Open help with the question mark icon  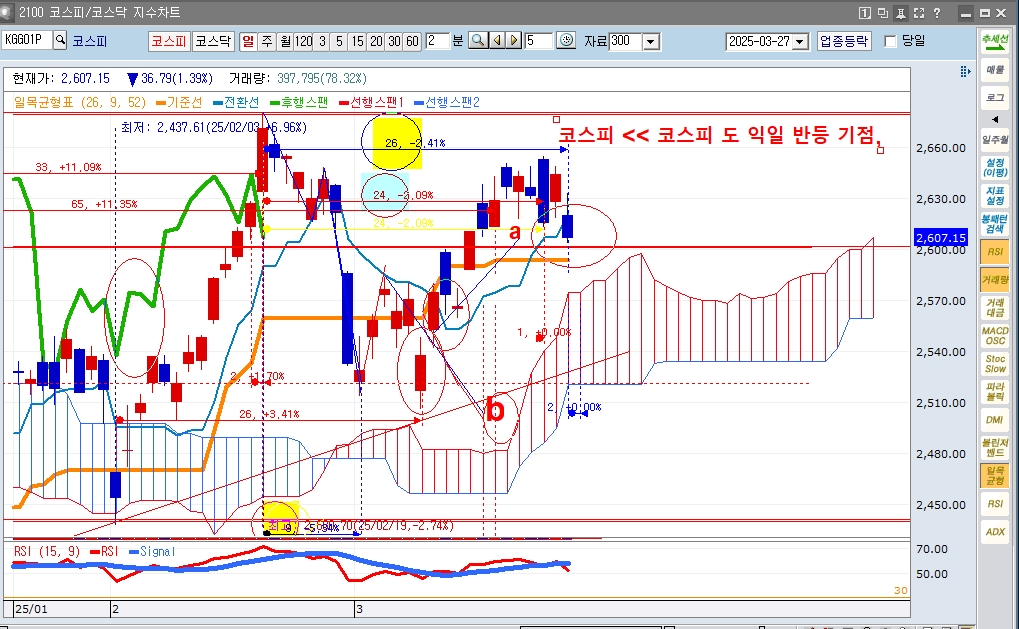point(936,13)
